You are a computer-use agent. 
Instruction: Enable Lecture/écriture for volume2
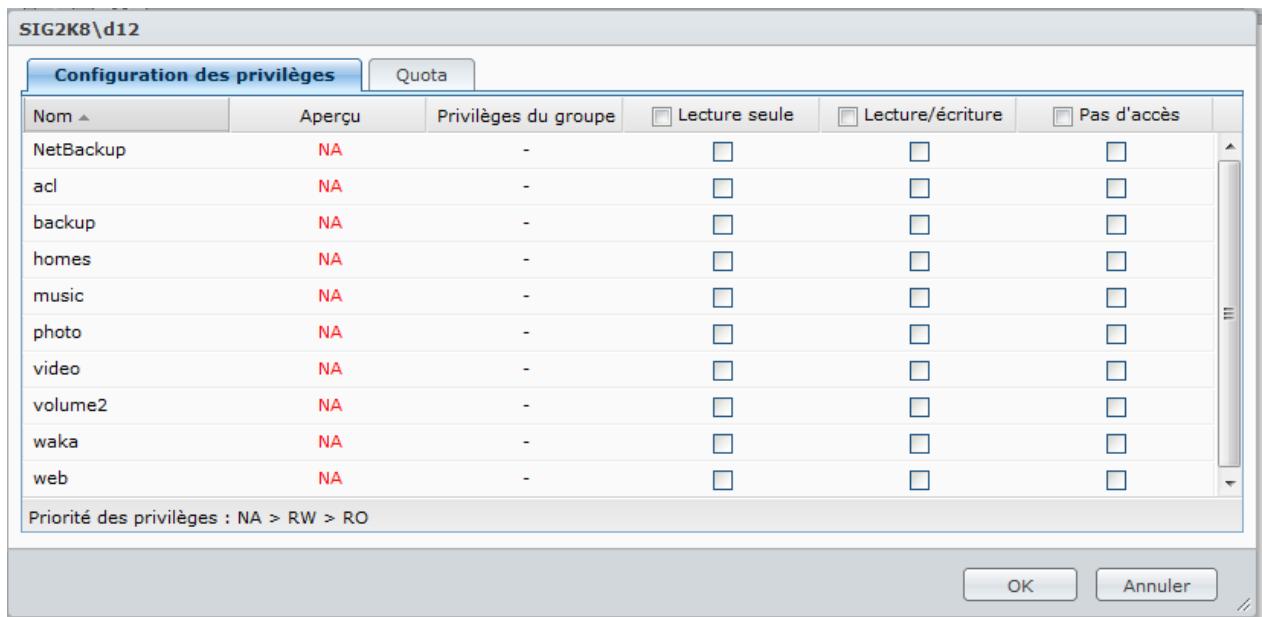917,407
